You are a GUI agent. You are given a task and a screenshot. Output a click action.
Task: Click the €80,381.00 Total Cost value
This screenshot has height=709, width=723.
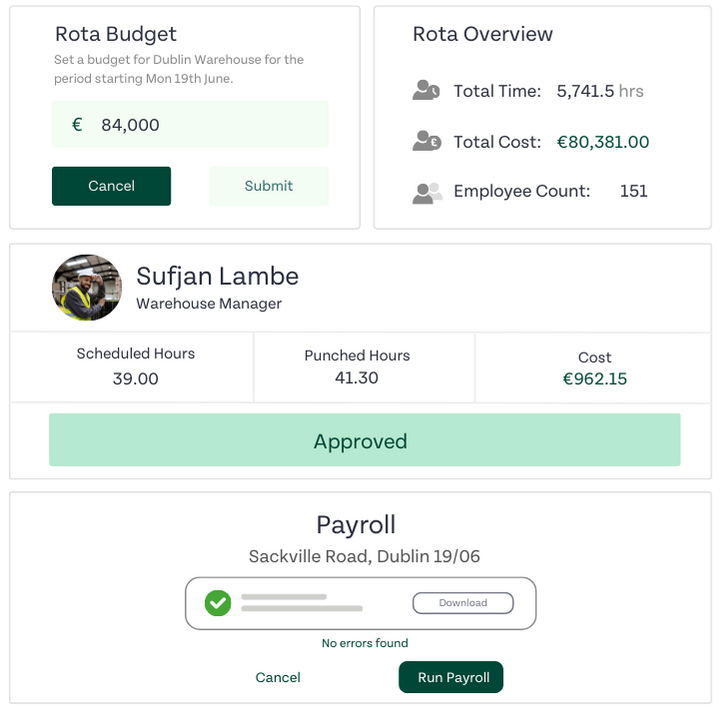pos(602,142)
